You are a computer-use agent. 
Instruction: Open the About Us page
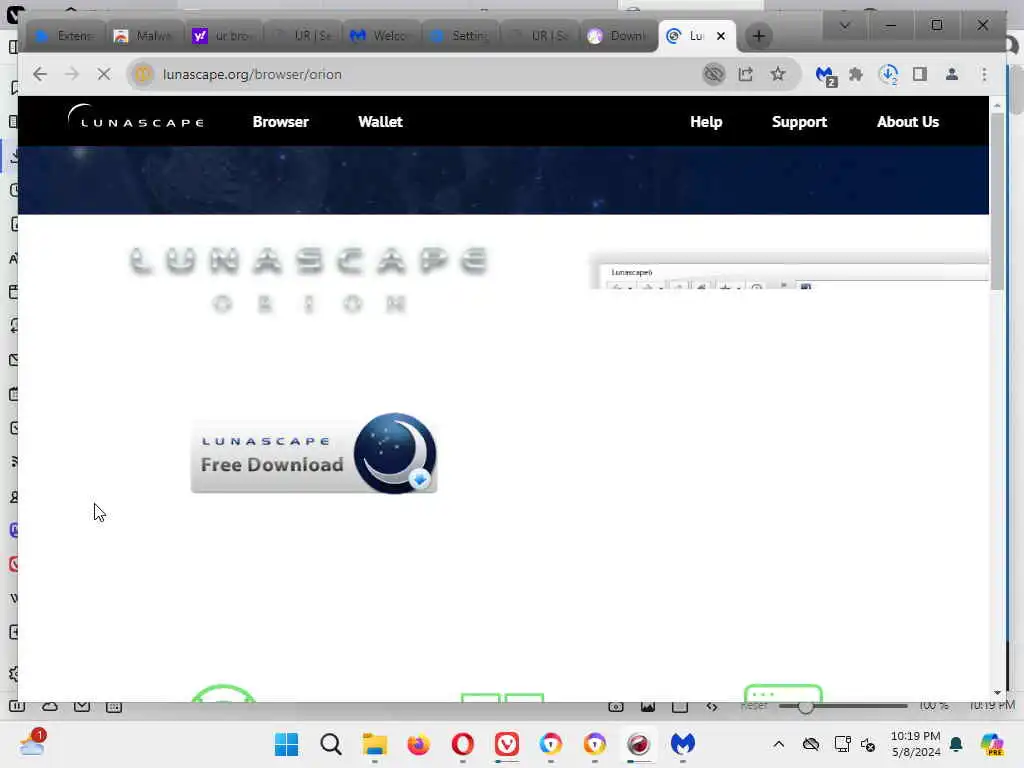point(908,121)
